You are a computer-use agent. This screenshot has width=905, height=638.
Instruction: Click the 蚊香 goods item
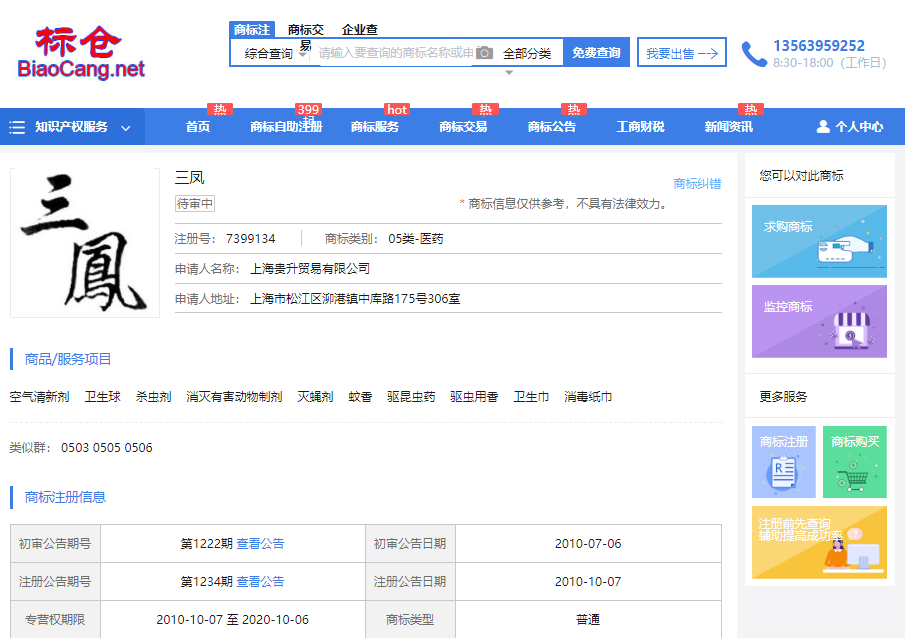point(360,397)
